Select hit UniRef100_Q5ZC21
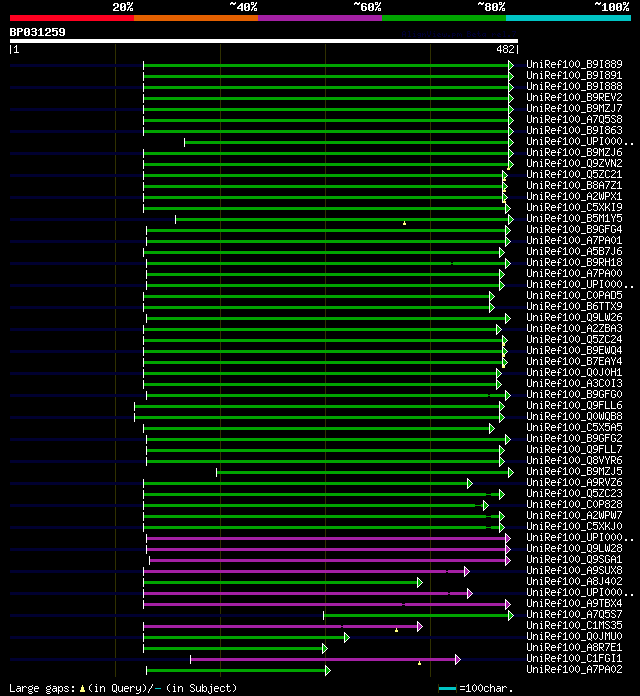 [574, 174]
